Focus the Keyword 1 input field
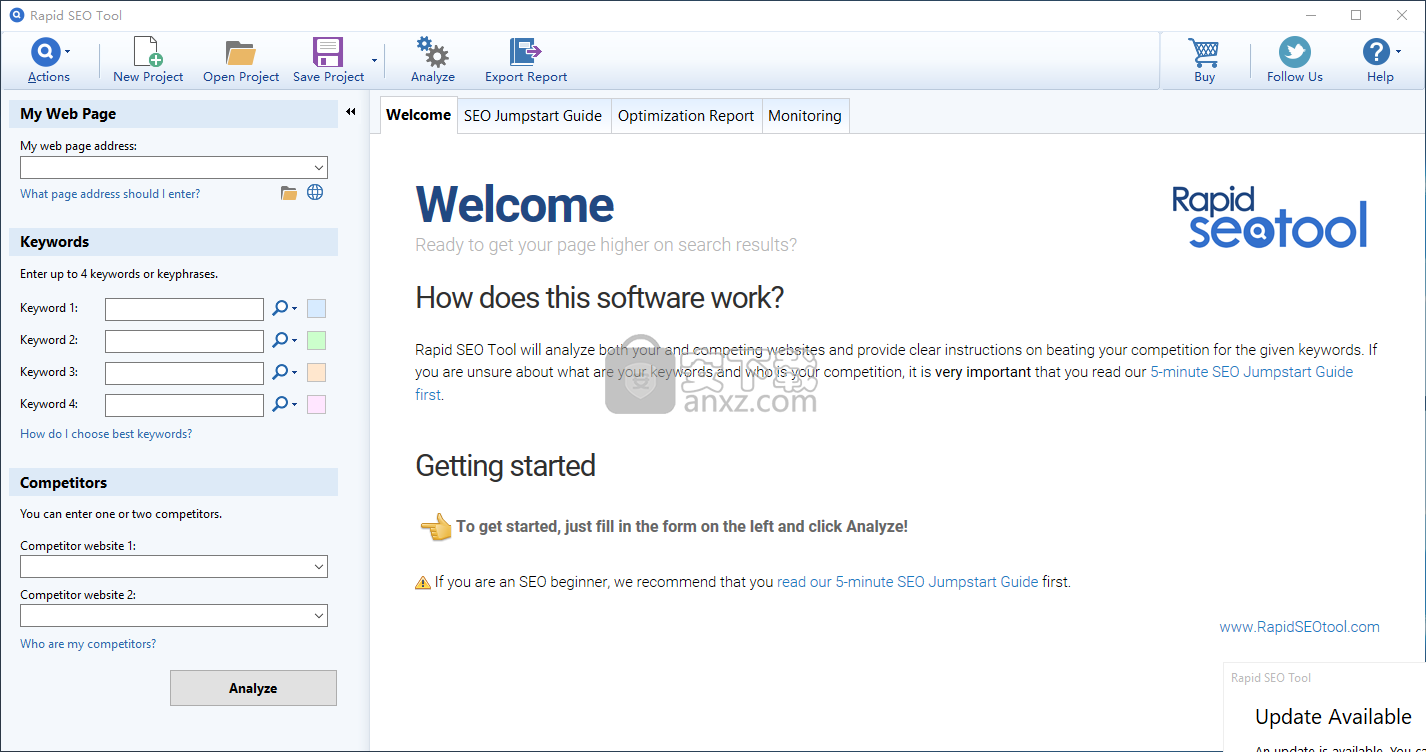This screenshot has width=1426, height=752. tap(184, 309)
